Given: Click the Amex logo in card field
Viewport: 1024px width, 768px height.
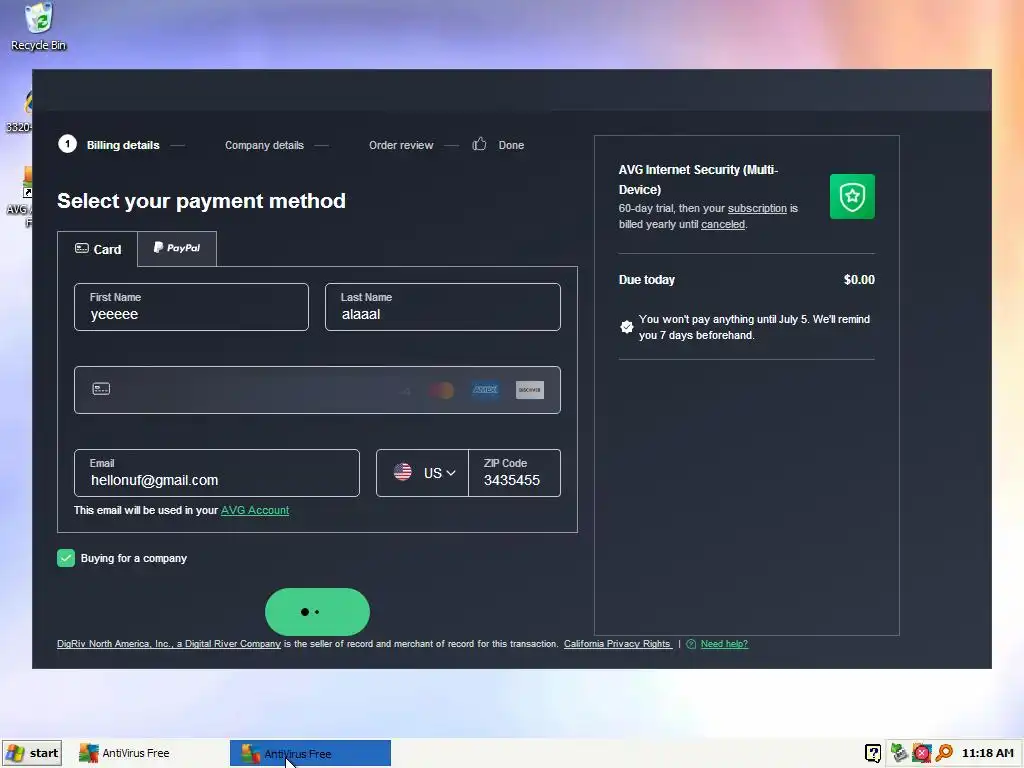Looking at the screenshot, I should [485, 390].
